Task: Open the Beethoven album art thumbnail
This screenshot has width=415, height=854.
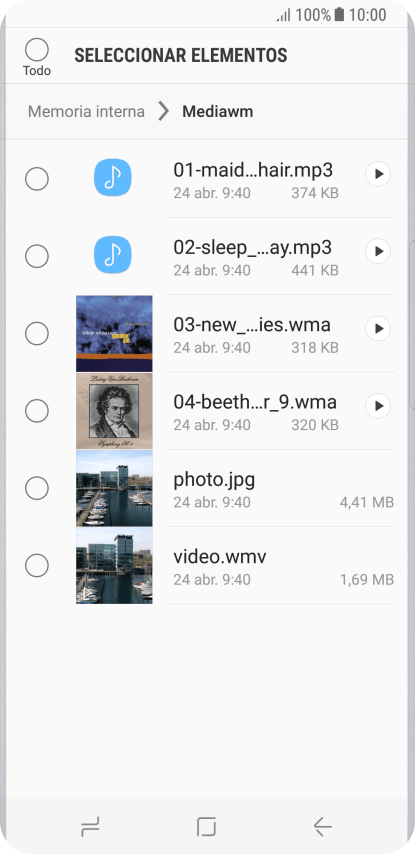Action: click(x=114, y=411)
